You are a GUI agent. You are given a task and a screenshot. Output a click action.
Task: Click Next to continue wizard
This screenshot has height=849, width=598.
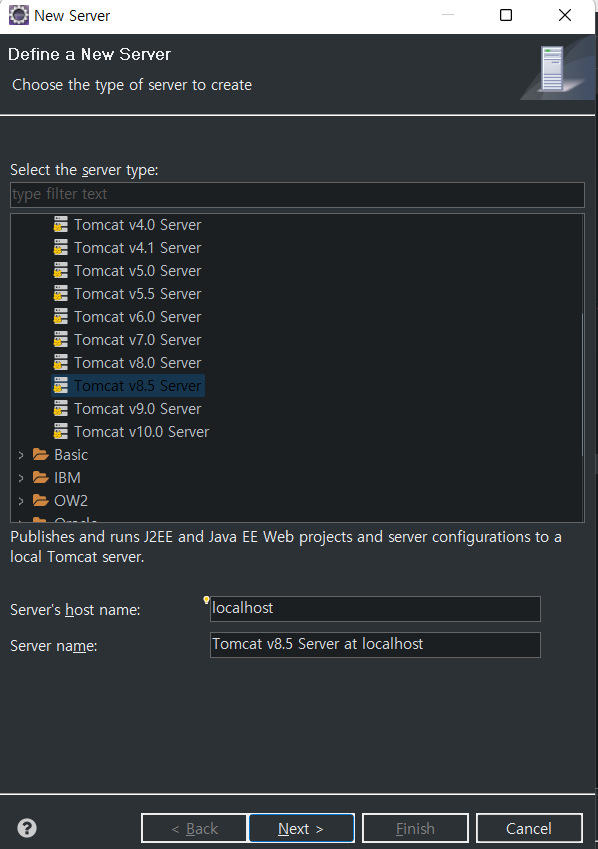tap(301, 828)
